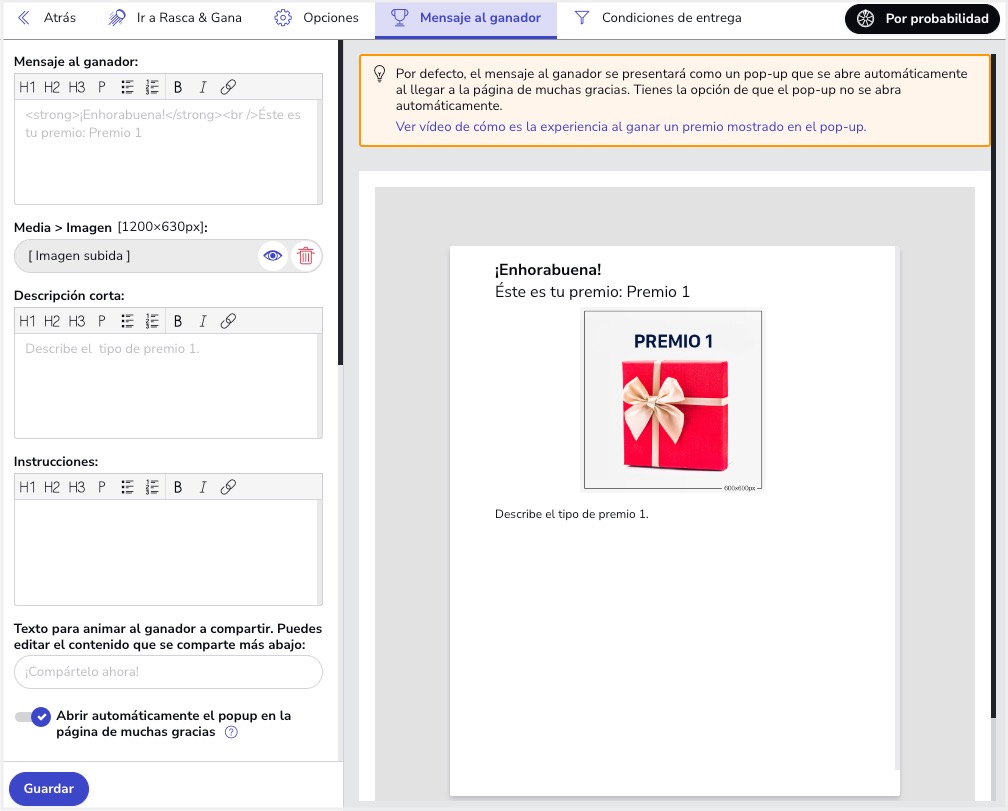Click help icon beside popup auto-open option
Viewport: 1008px width, 811px height.
pos(231,732)
